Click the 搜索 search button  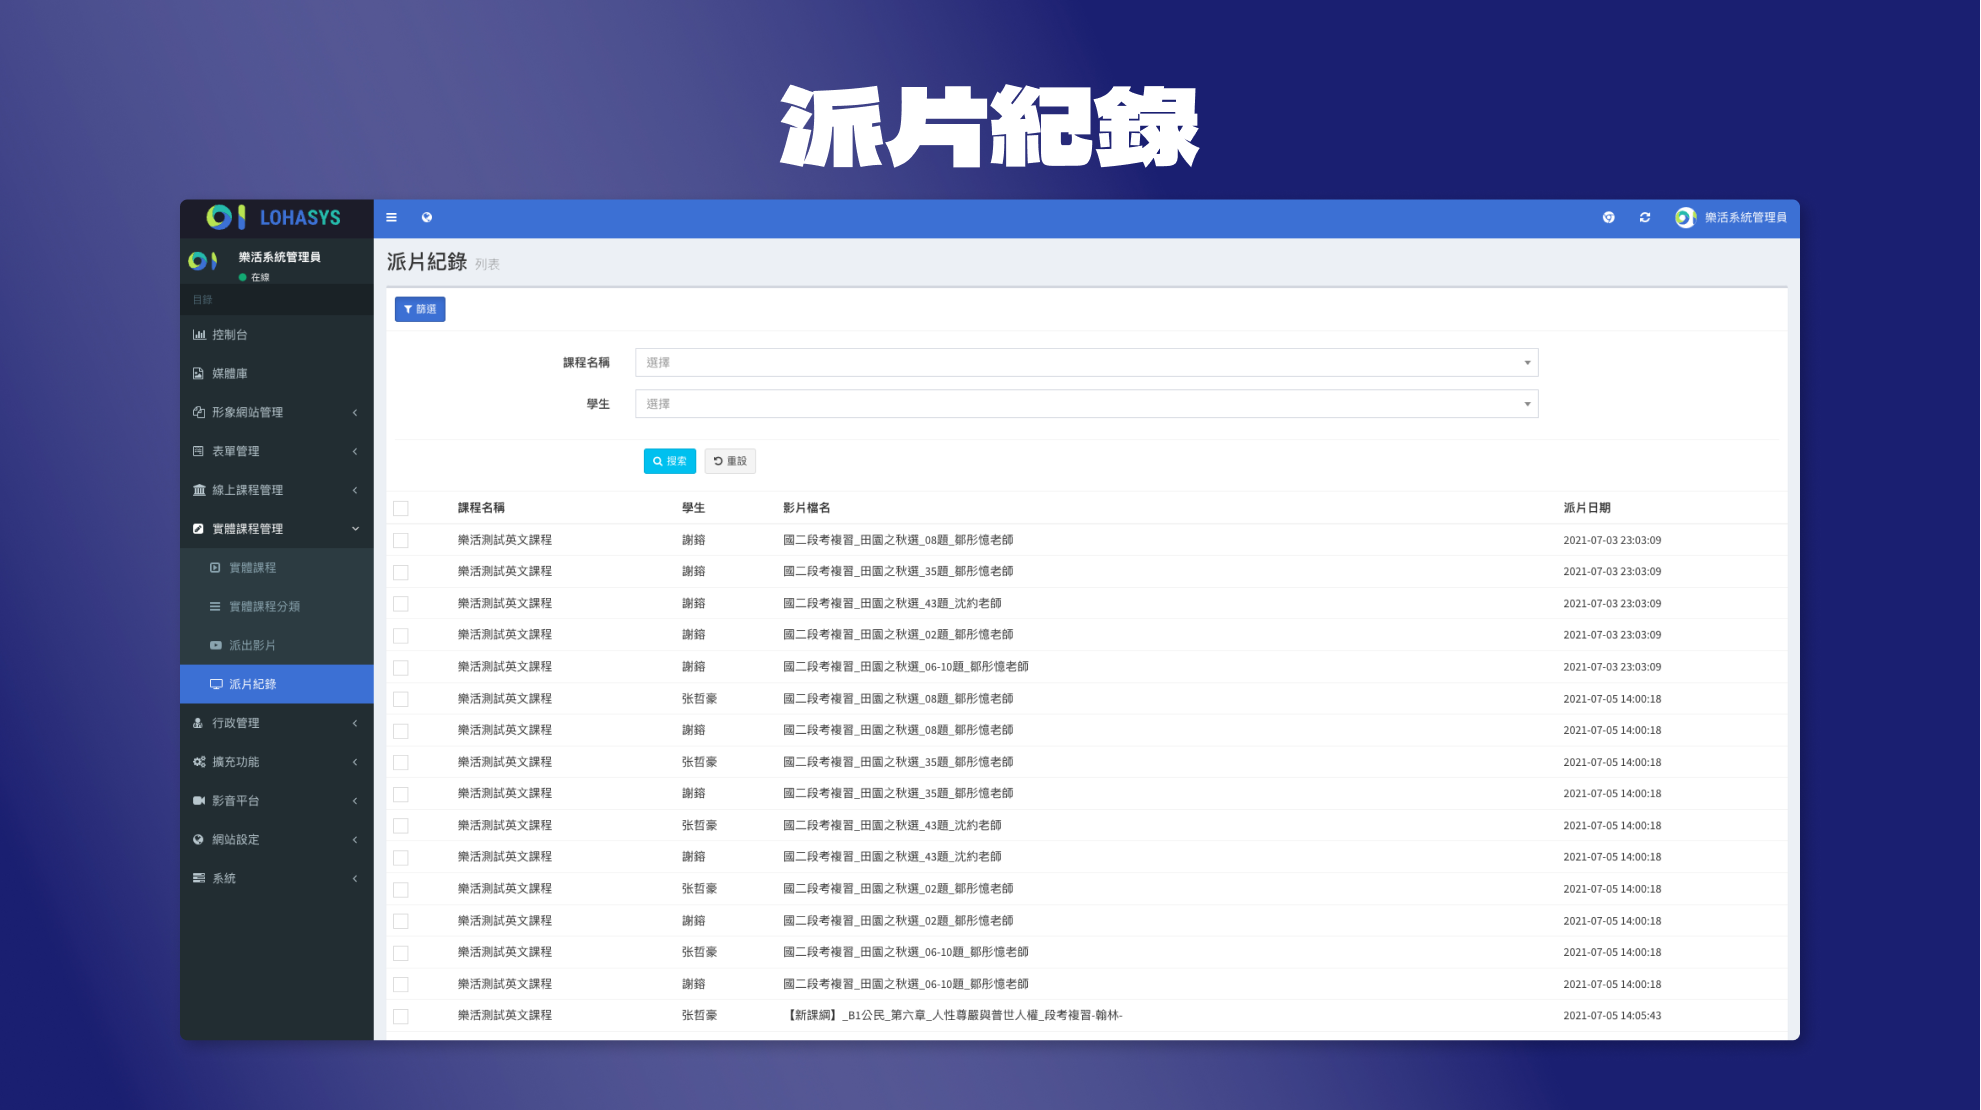tap(670, 461)
